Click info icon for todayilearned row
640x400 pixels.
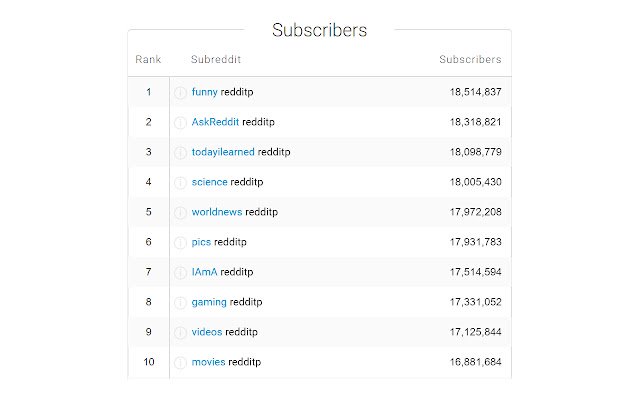(x=180, y=153)
